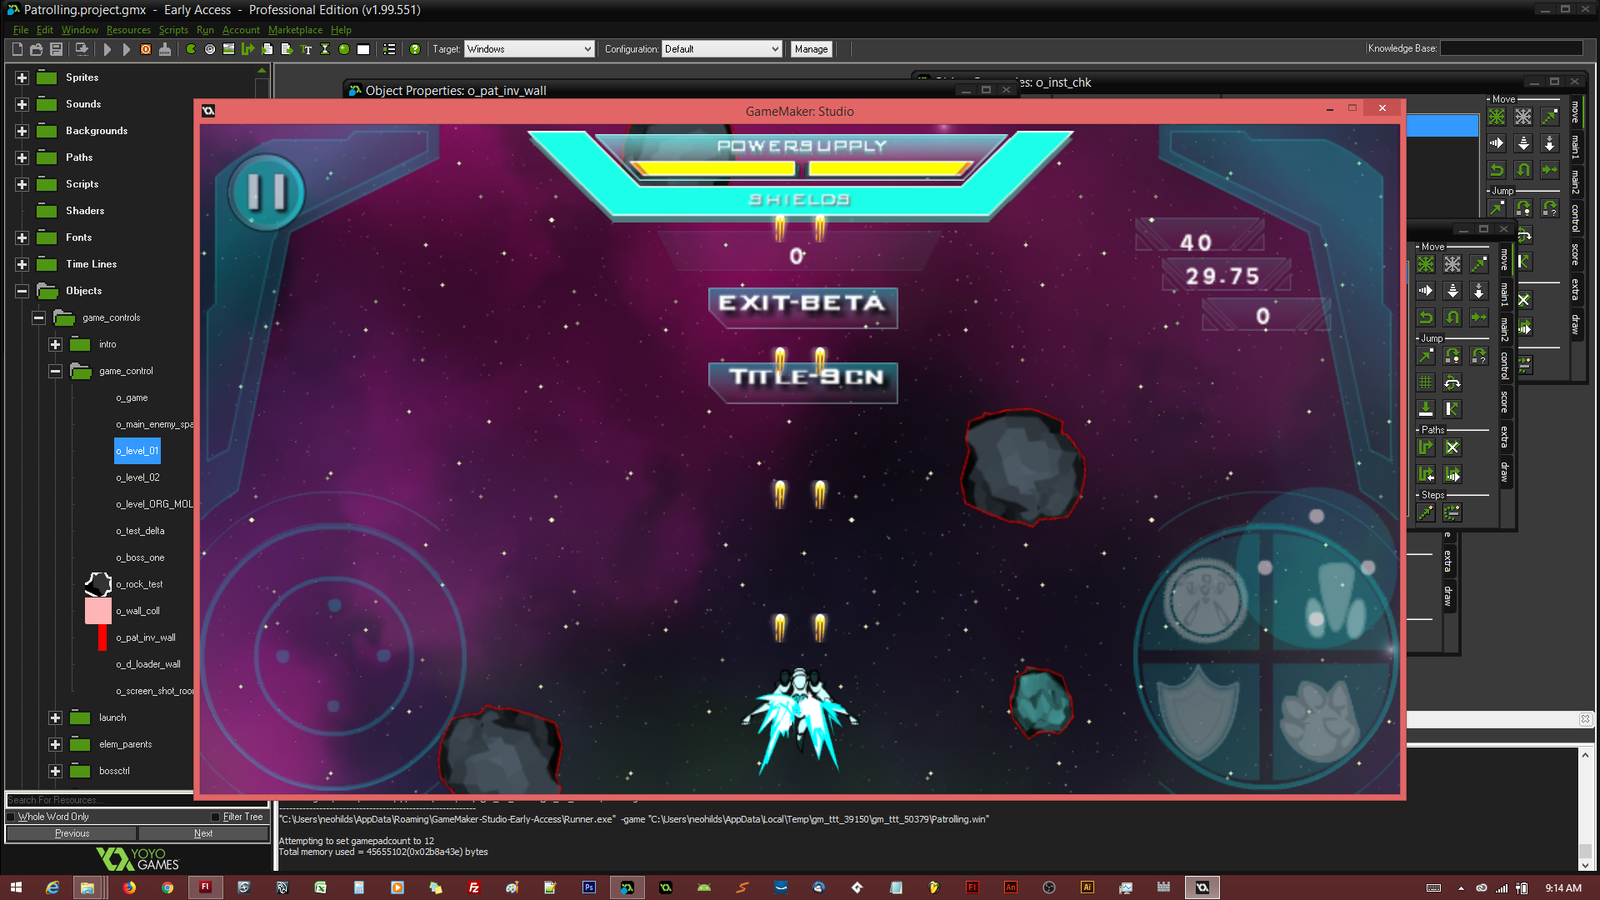
Task: Click the Manage button
Action: point(811,49)
